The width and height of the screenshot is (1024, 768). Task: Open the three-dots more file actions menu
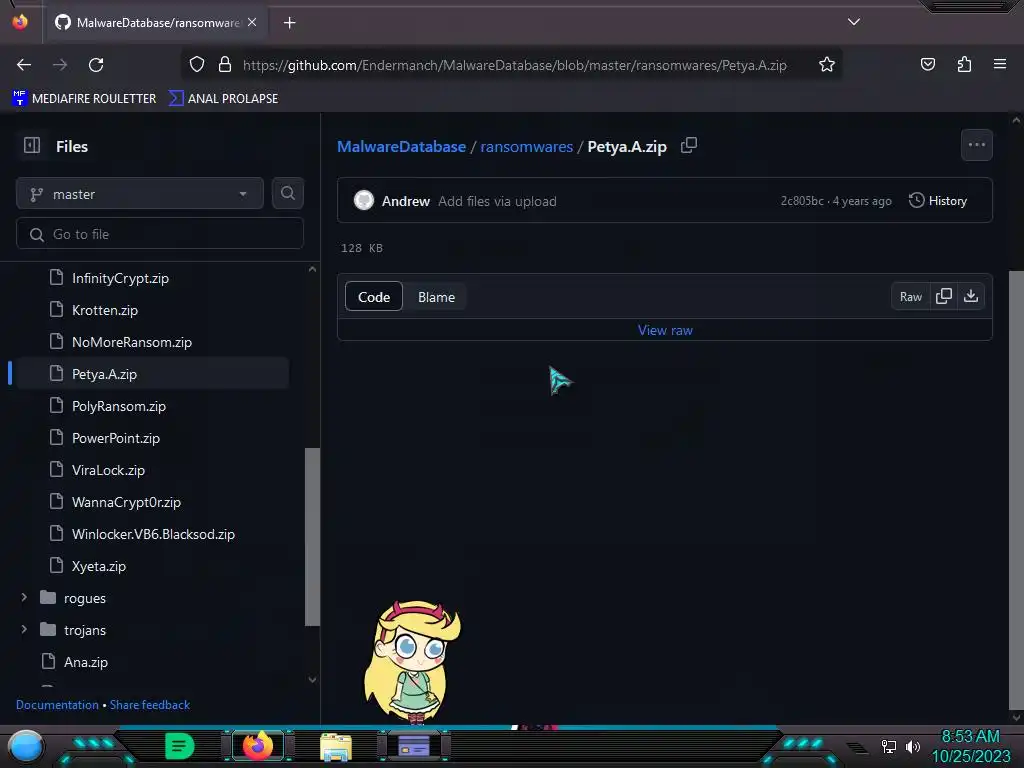(976, 145)
